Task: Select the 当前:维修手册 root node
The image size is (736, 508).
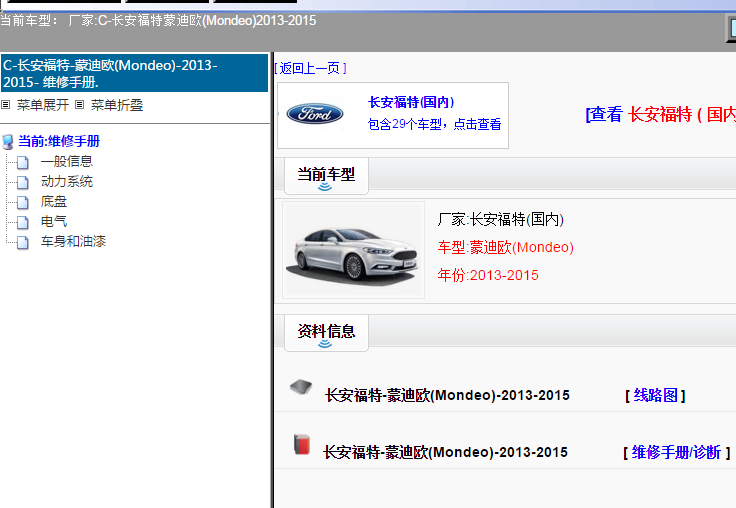Action: 59,141
